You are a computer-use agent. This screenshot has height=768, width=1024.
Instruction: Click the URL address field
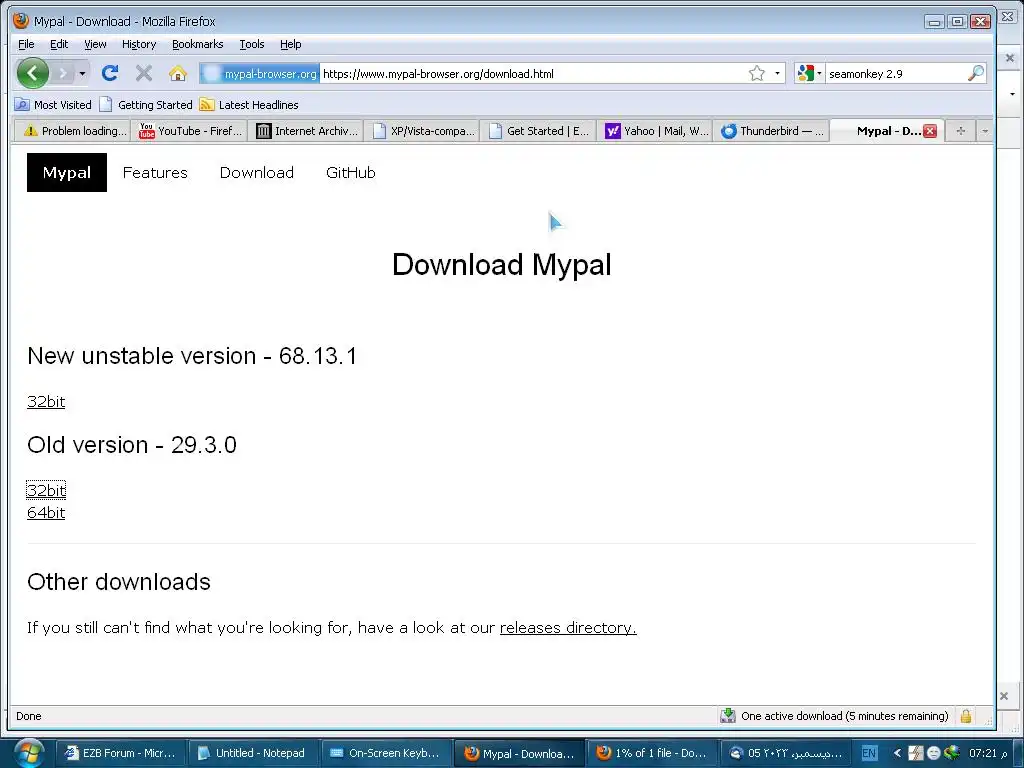(x=532, y=74)
